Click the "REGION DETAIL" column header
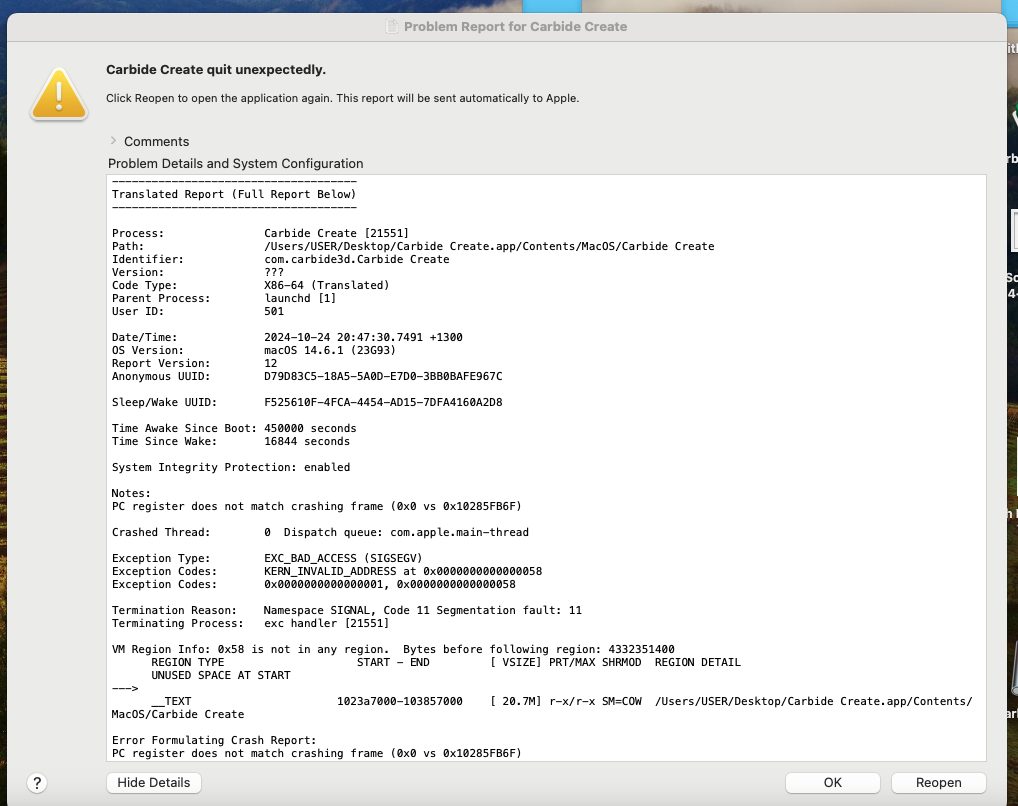This screenshot has width=1018, height=806. click(698, 662)
